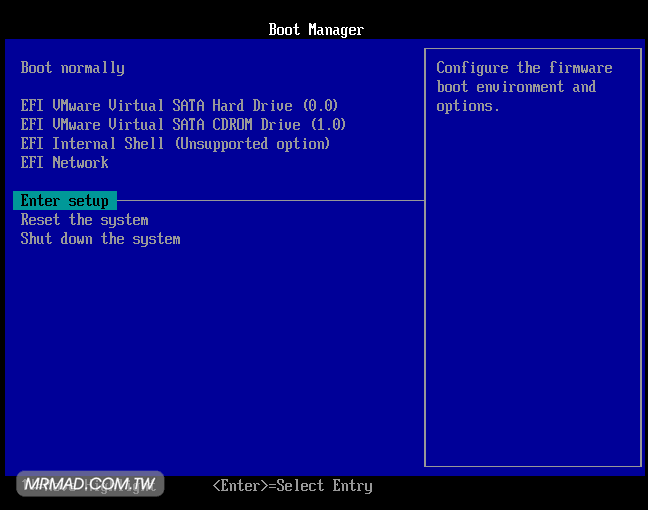This screenshot has height=510, width=648.
Task: Open the highlighted Enter setup entry
Action: pyautogui.click(x=65, y=201)
